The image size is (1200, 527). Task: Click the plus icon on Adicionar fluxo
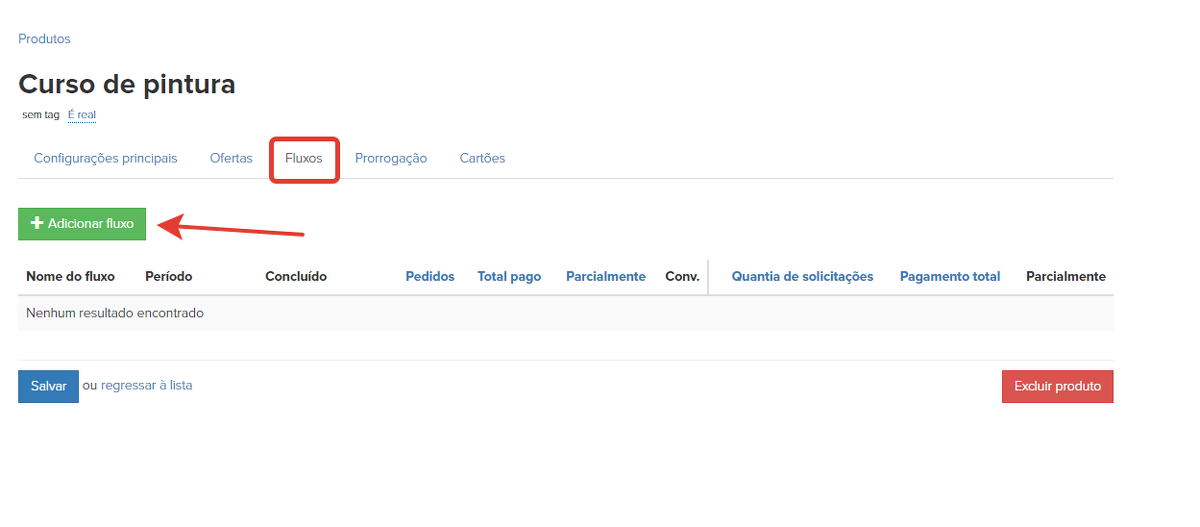coord(37,224)
